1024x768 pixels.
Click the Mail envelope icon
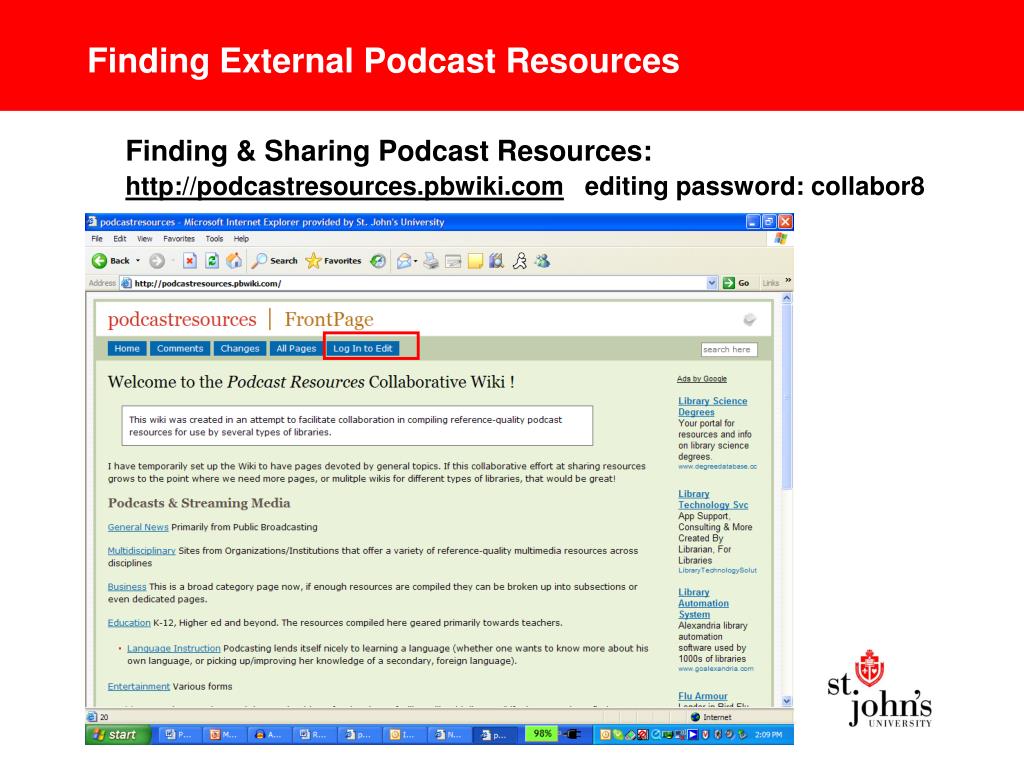tap(404, 261)
